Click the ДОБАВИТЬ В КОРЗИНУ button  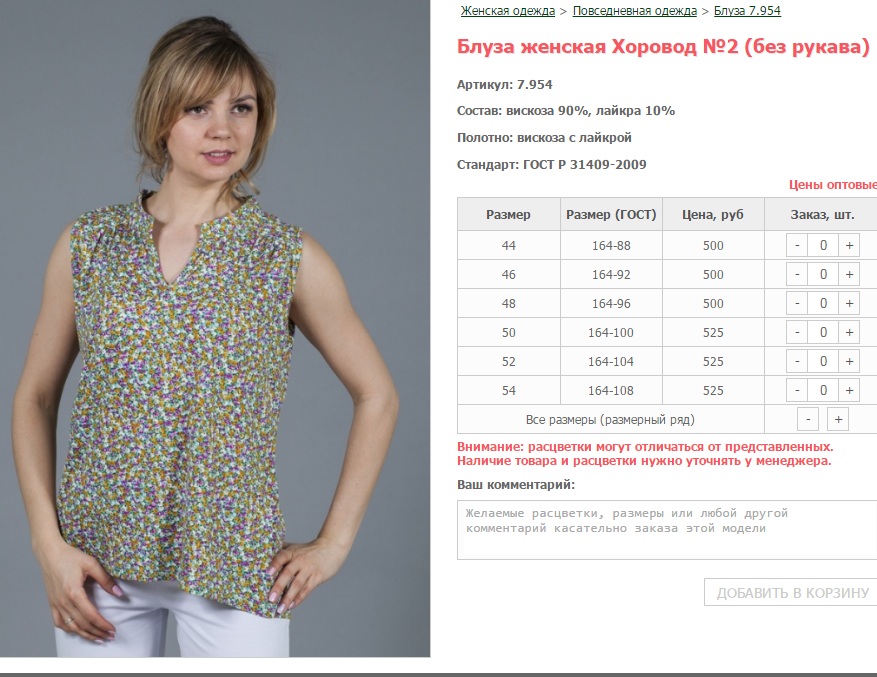pyautogui.click(x=792, y=593)
